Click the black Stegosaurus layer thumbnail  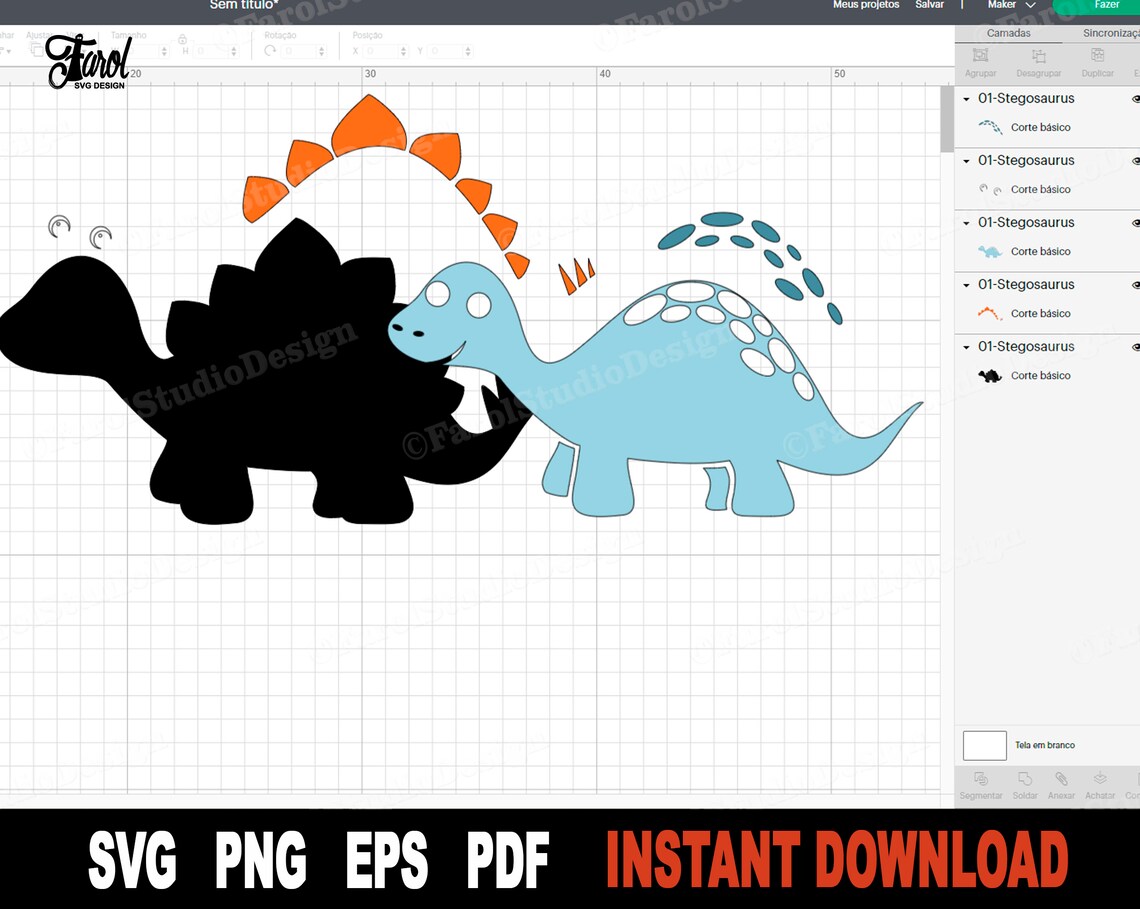(x=990, y=375)
